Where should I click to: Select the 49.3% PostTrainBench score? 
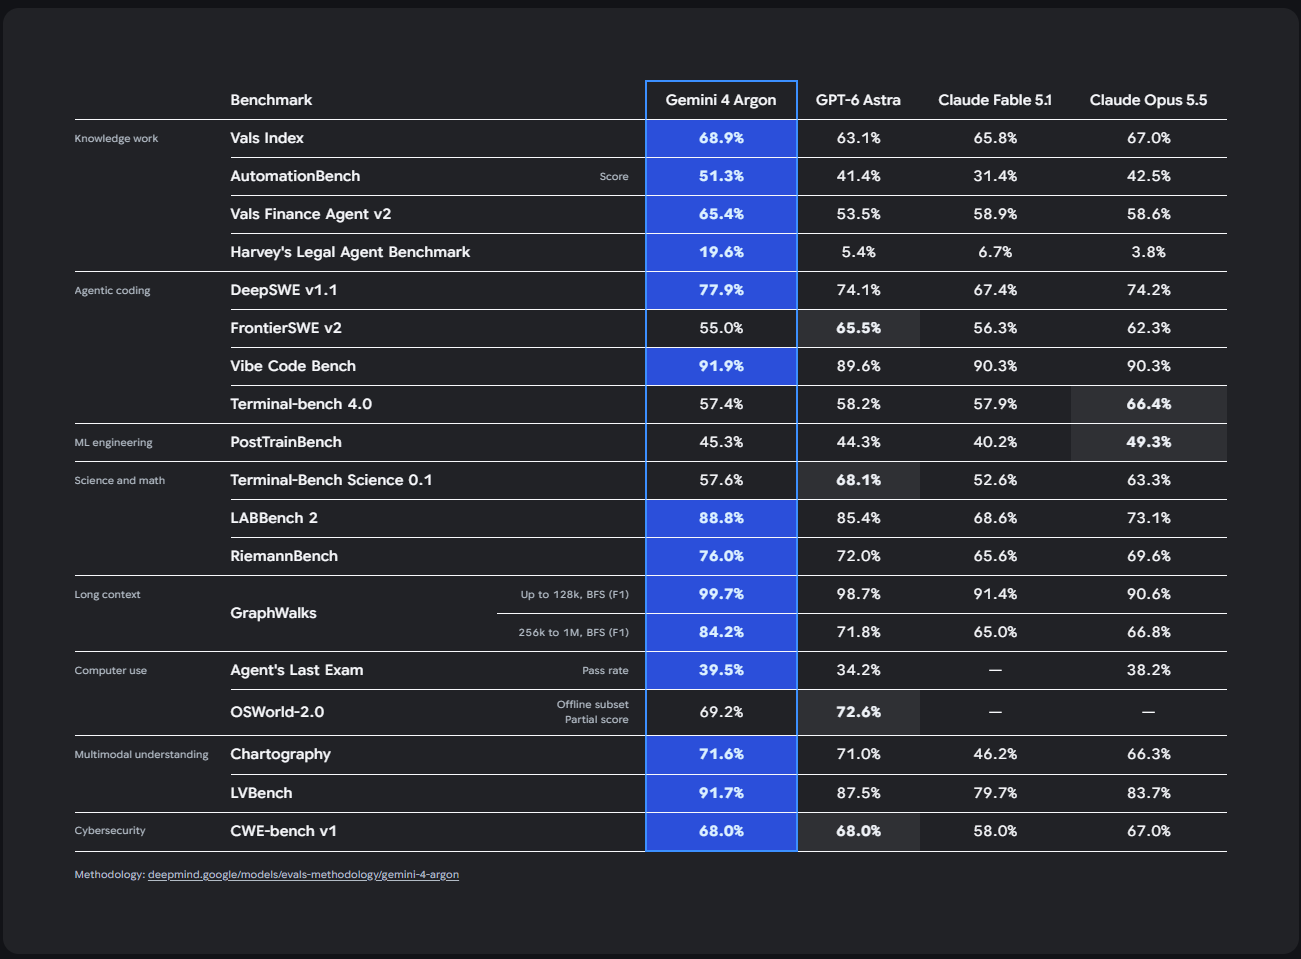click(x=1148, y=442)
